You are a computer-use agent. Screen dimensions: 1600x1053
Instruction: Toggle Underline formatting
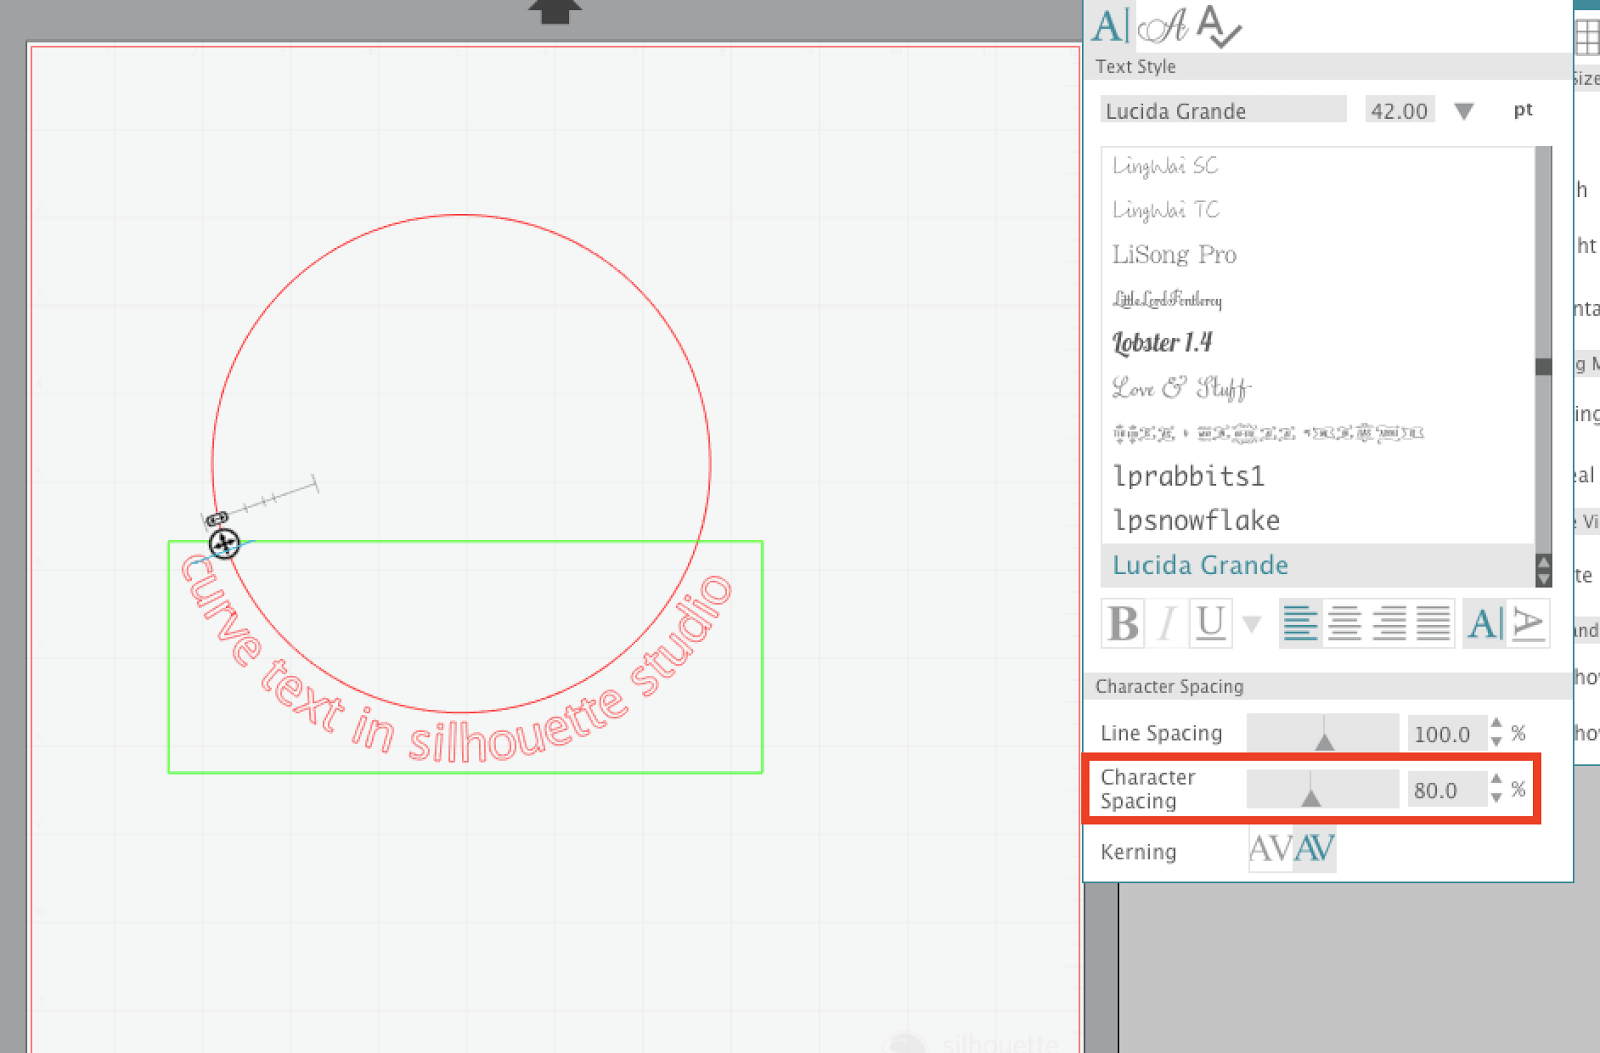coord(1210,624)
